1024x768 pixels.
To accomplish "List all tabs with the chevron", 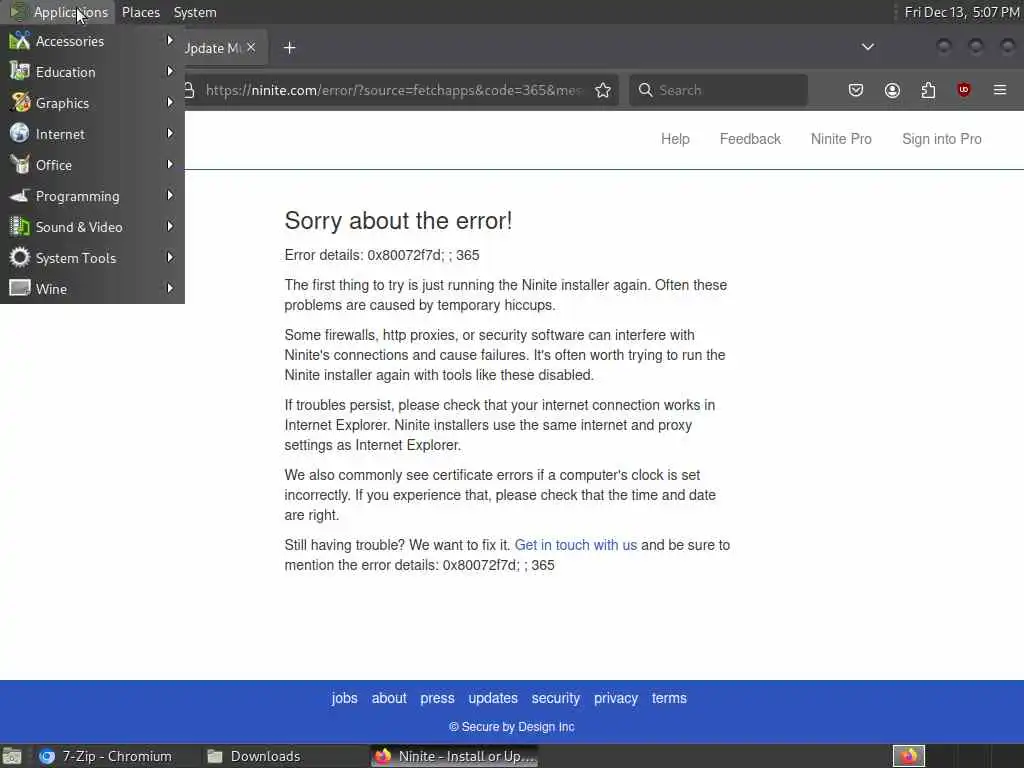I will point(868,47).
